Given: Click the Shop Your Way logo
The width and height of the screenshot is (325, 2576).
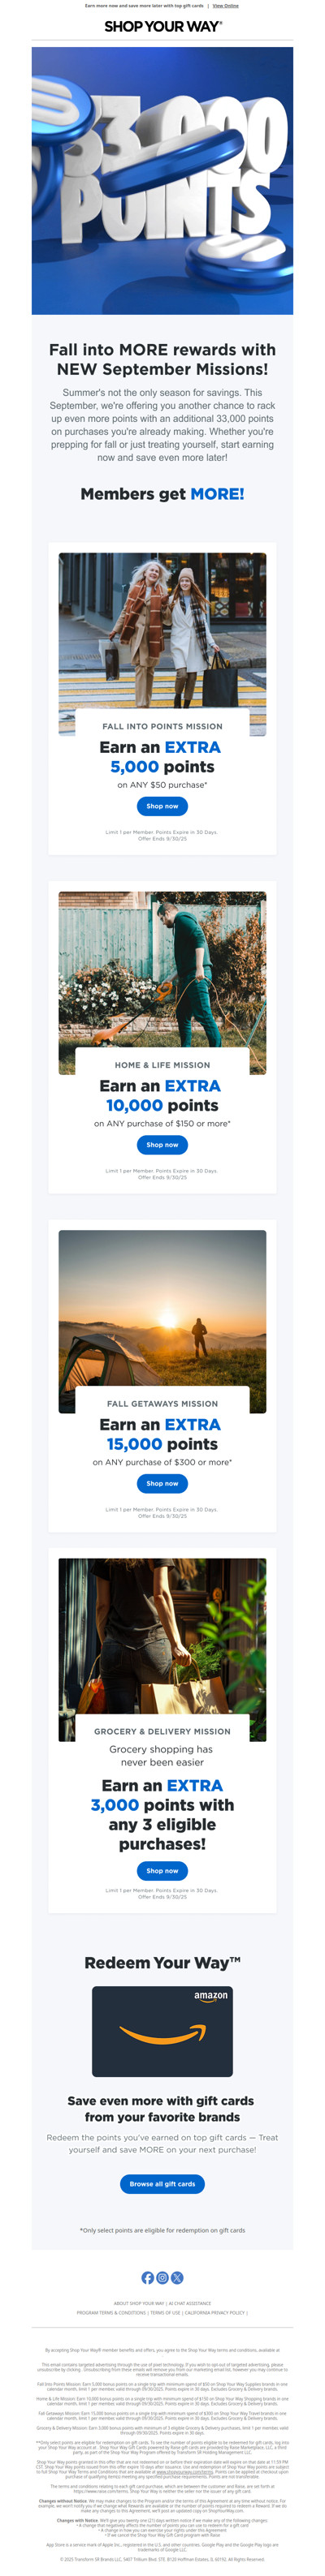Looking at the screenshot, I should [163, 26].
